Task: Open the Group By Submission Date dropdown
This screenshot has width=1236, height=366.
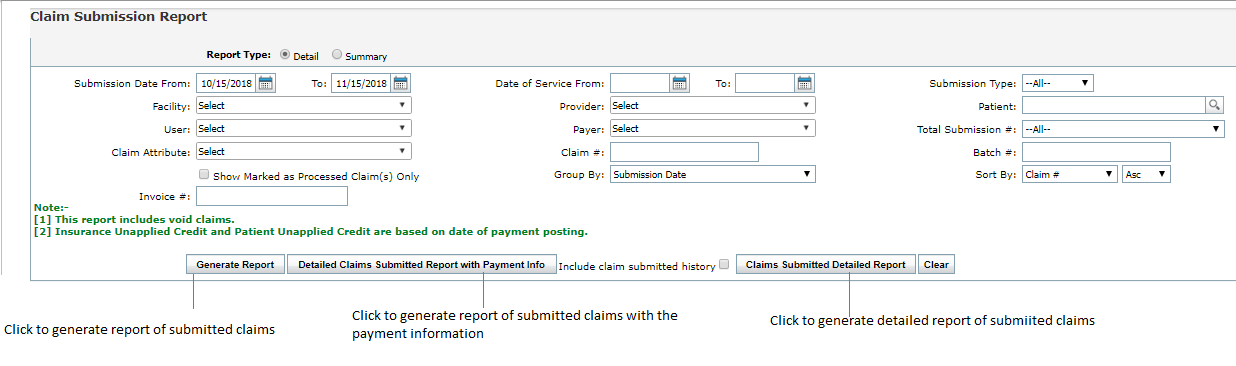Action: tap(712, 174)
